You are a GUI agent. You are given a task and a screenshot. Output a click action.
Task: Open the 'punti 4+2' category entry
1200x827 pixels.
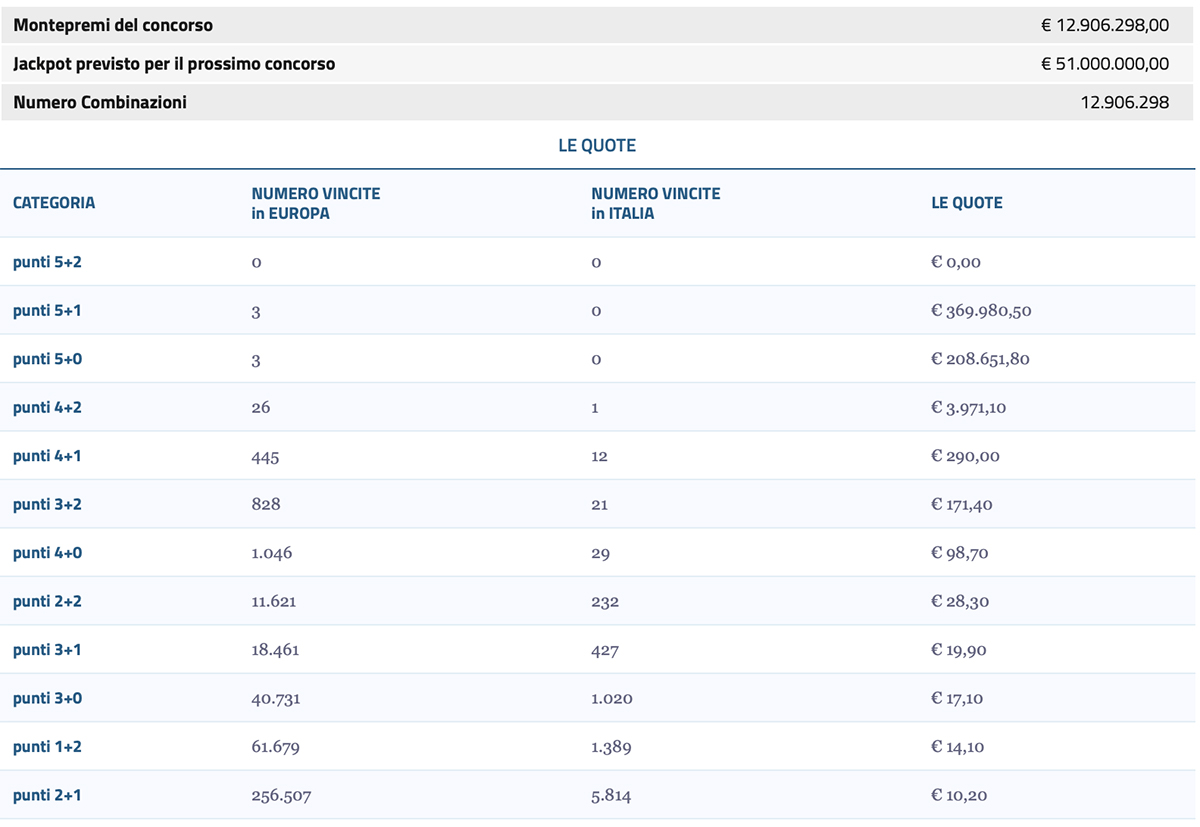tap(47, 408)
